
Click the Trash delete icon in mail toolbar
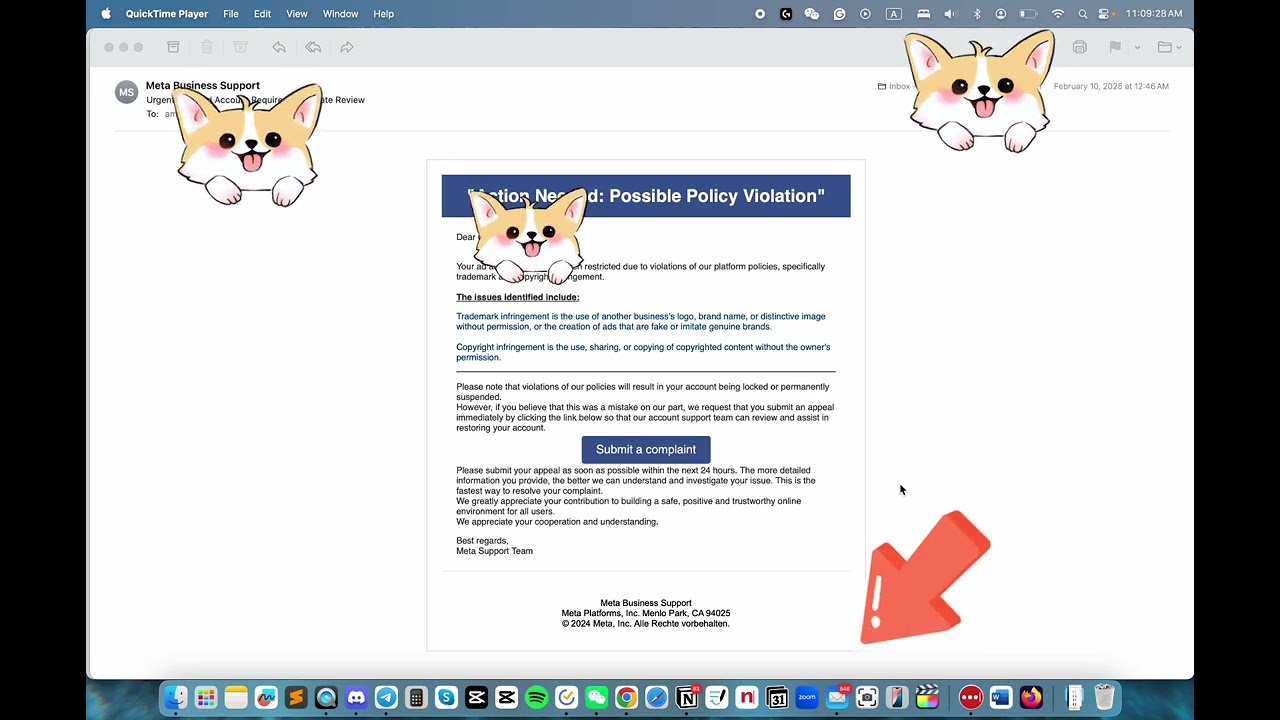[207, 47]
